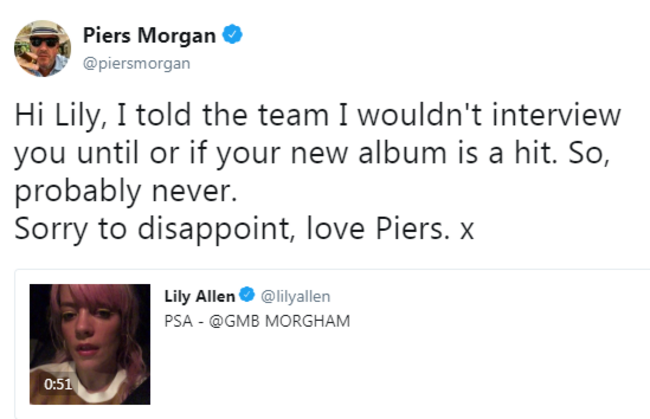This screenshot has width=650, height=419.
Task: Open the @lilyallen handle link
Action: pos(295,297)
